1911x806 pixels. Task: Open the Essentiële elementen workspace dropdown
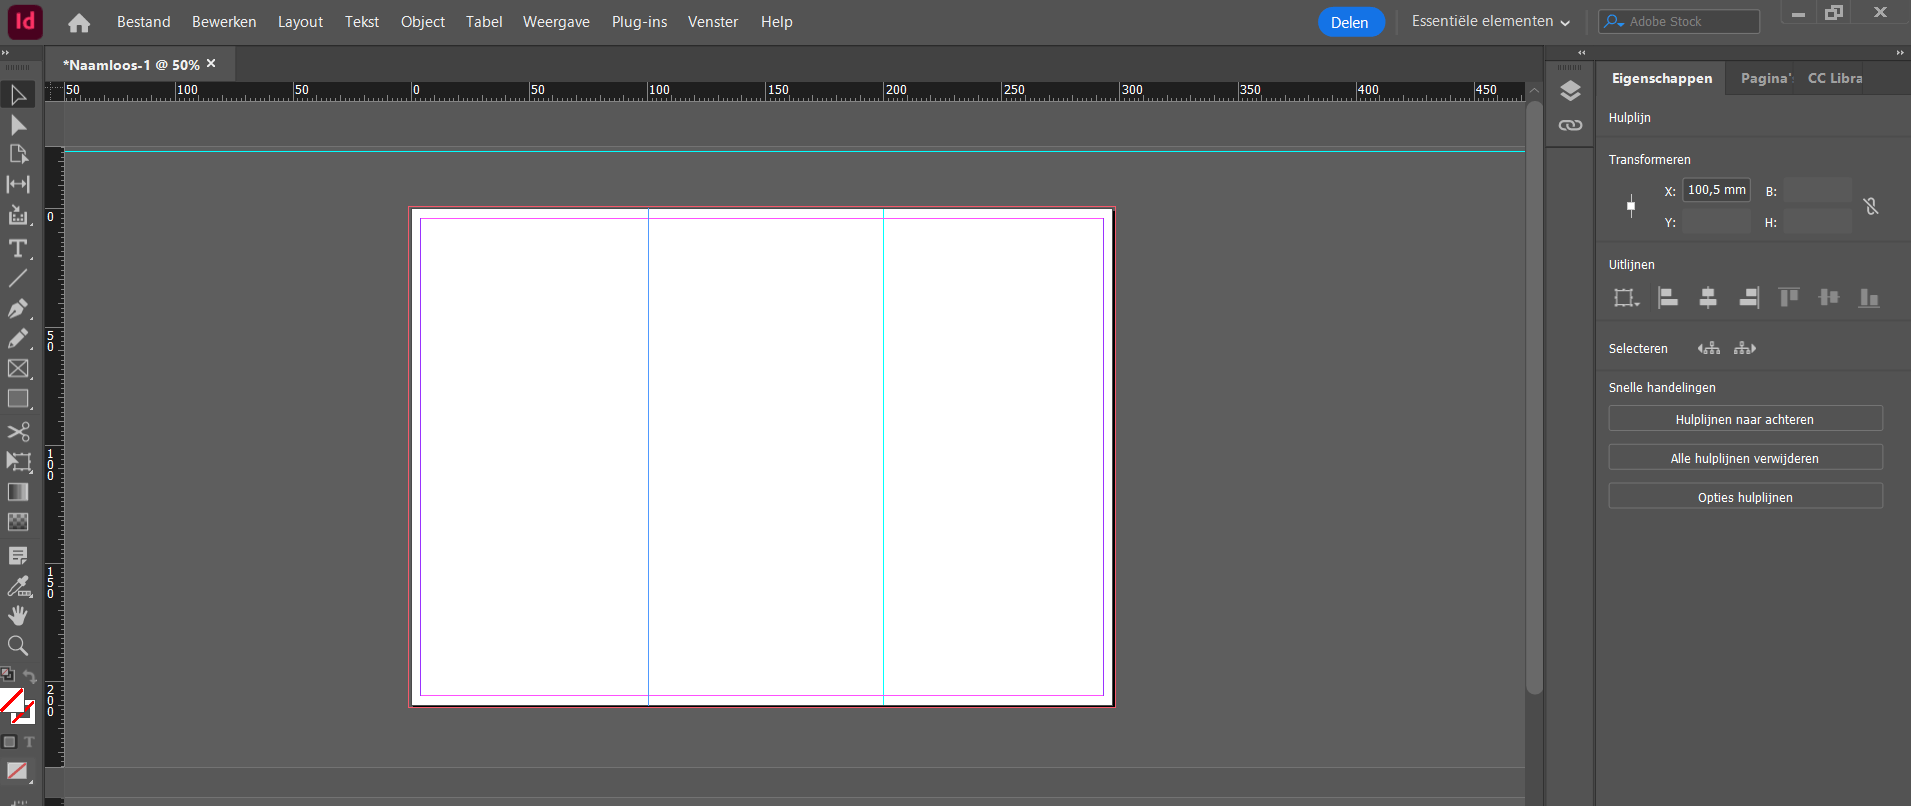pyautogui.click(x=1490, y=22)
